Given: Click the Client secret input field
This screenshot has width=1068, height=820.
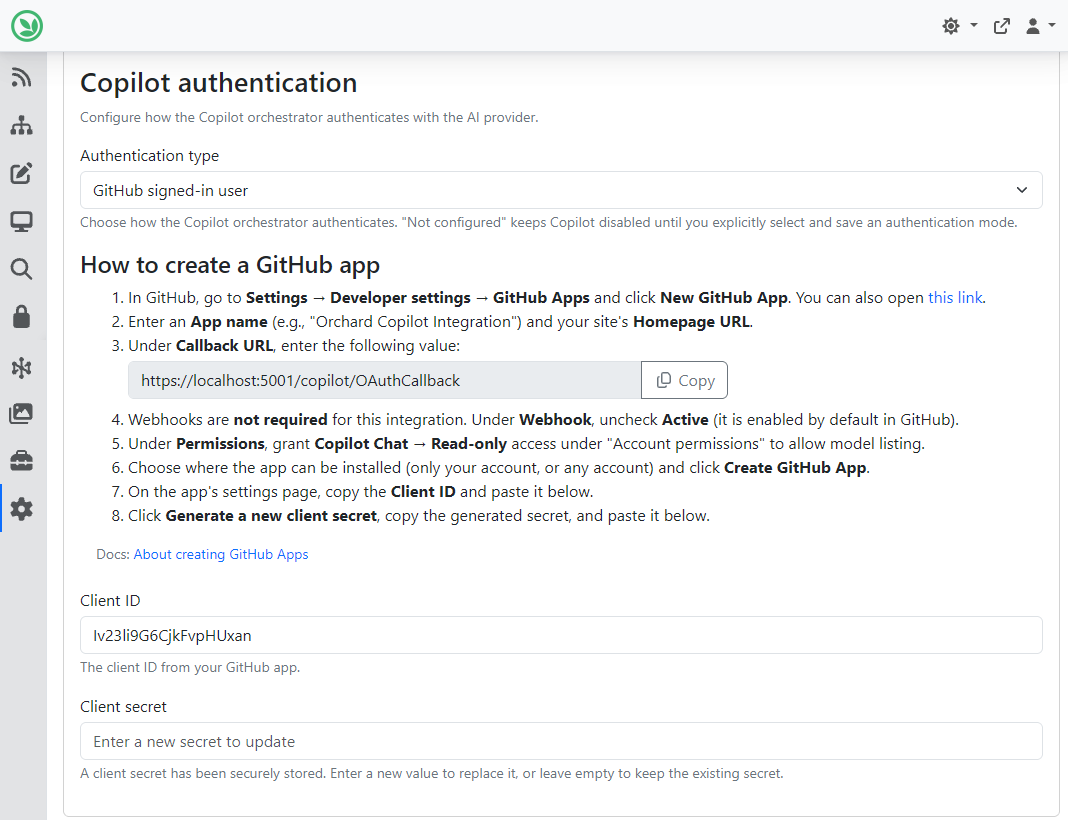Looking at the screenshot, I should 561,741.
